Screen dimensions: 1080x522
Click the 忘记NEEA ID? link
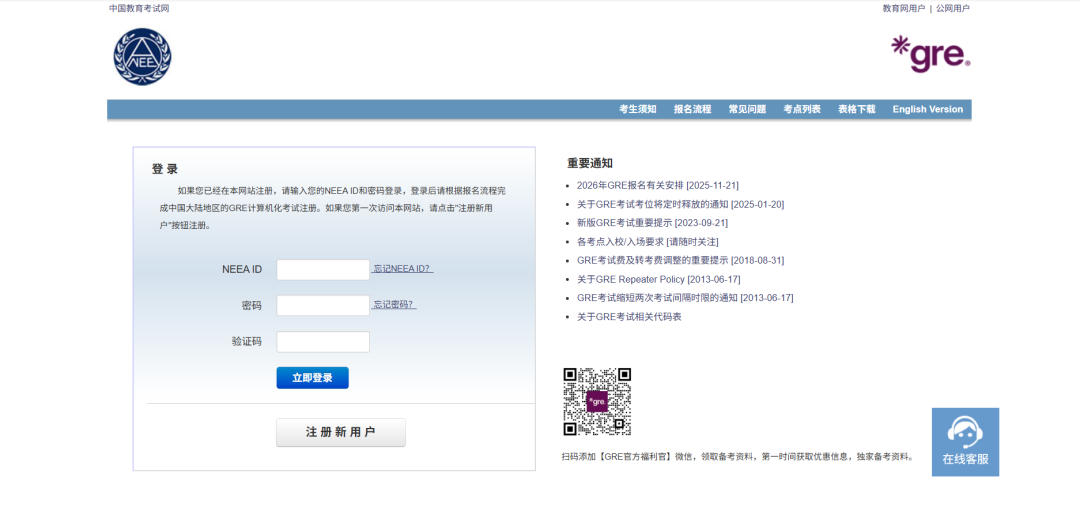pos(403,269)
